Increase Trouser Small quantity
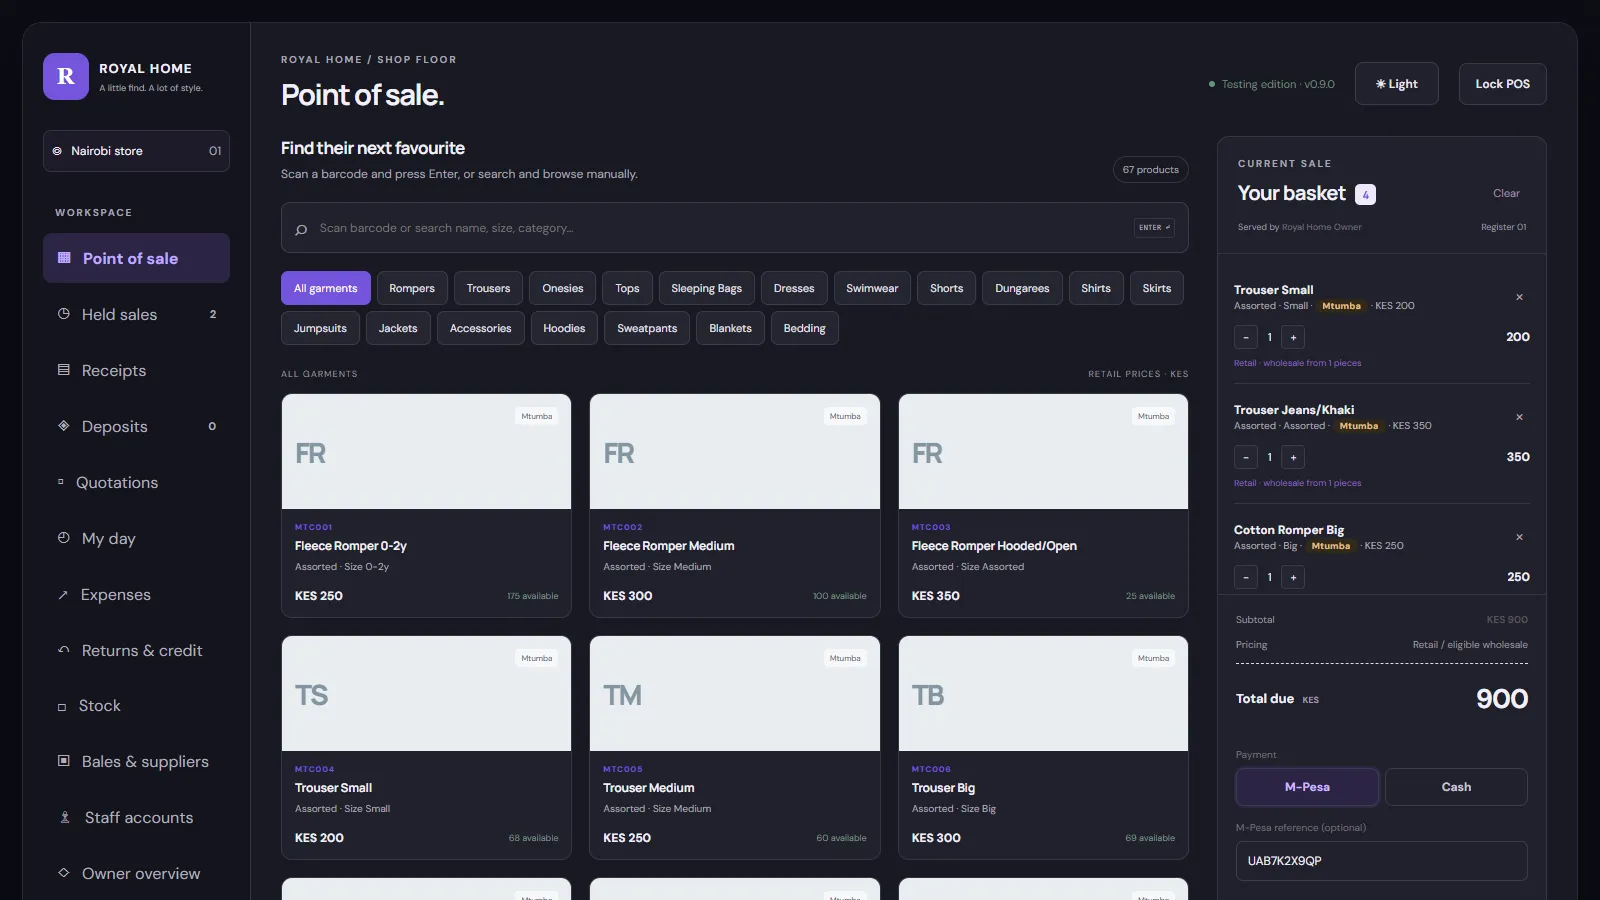This screenshot has width=1600, height=900. coord(1293,337)
